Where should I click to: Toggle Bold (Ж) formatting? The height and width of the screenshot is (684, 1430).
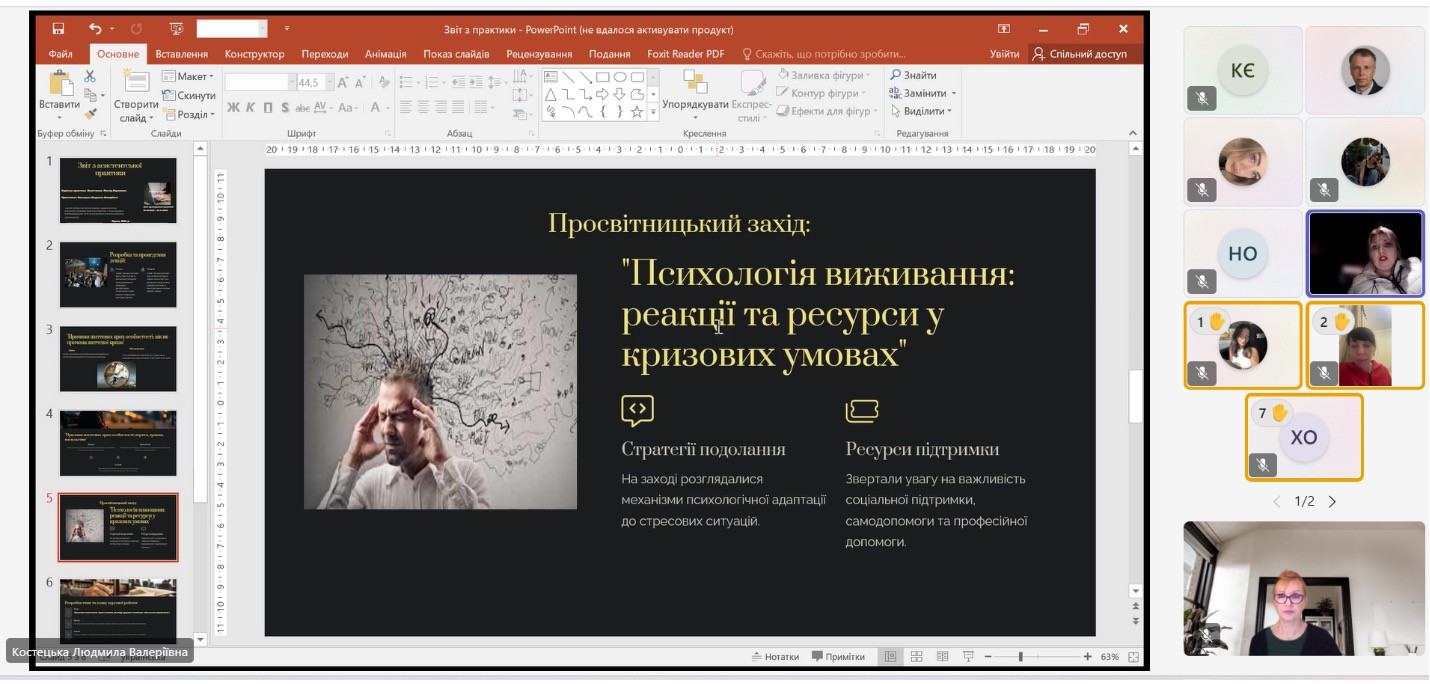(233, 108)
